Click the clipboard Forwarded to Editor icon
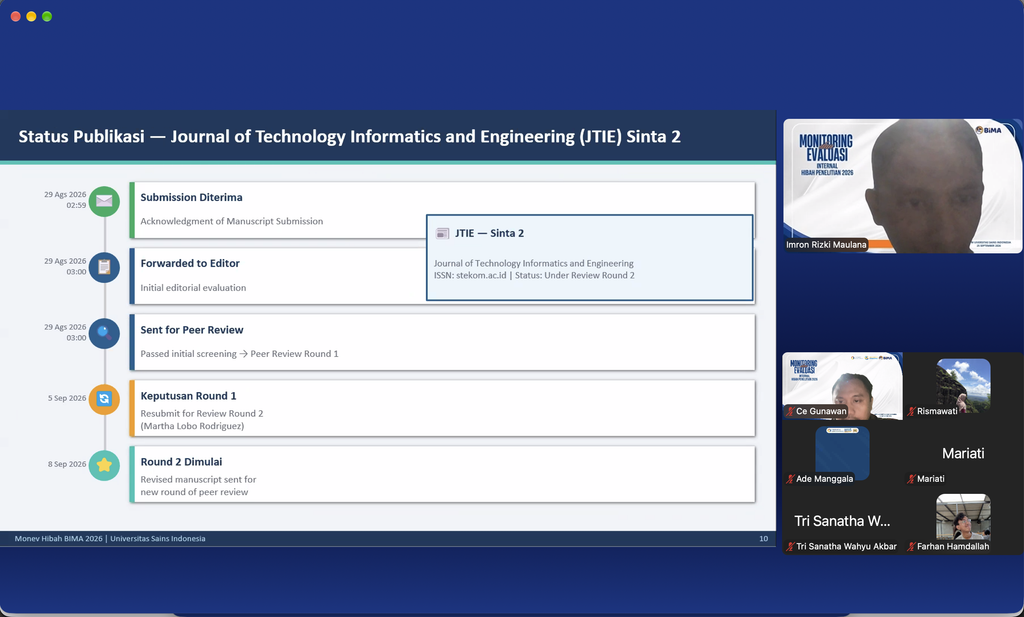Screen dimensions: 1024x617 (x=104, y=267)
